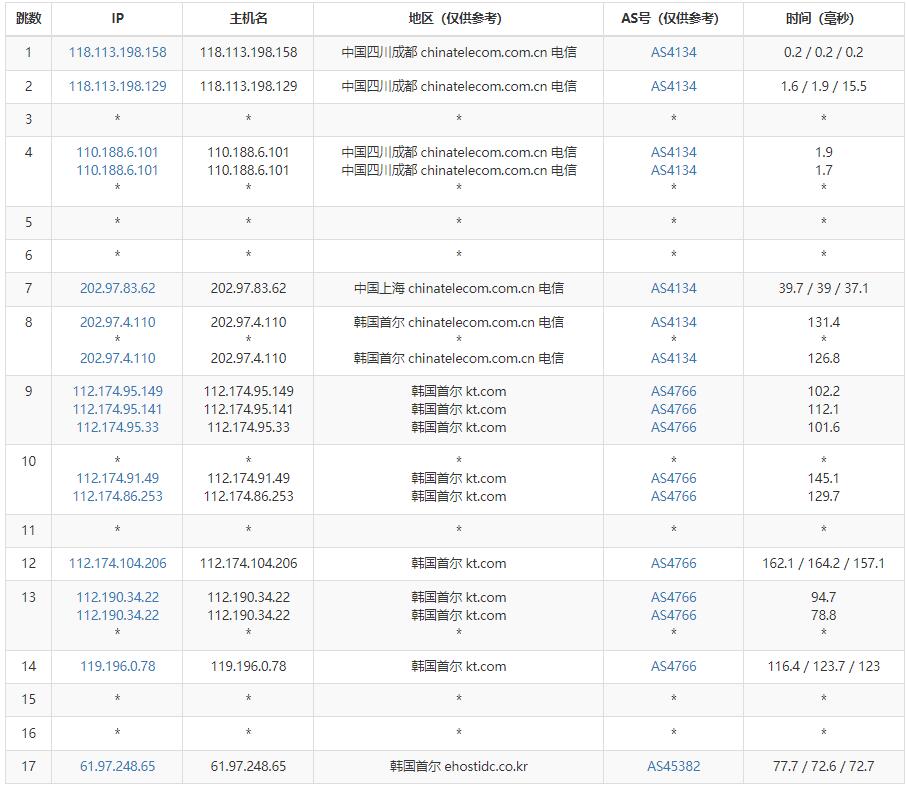Image resolution: width=907 pixels, height=787 pixels.
Task: Select time value 77.7 / 72.6 / 72.7
Action: [x=823, y=766]
